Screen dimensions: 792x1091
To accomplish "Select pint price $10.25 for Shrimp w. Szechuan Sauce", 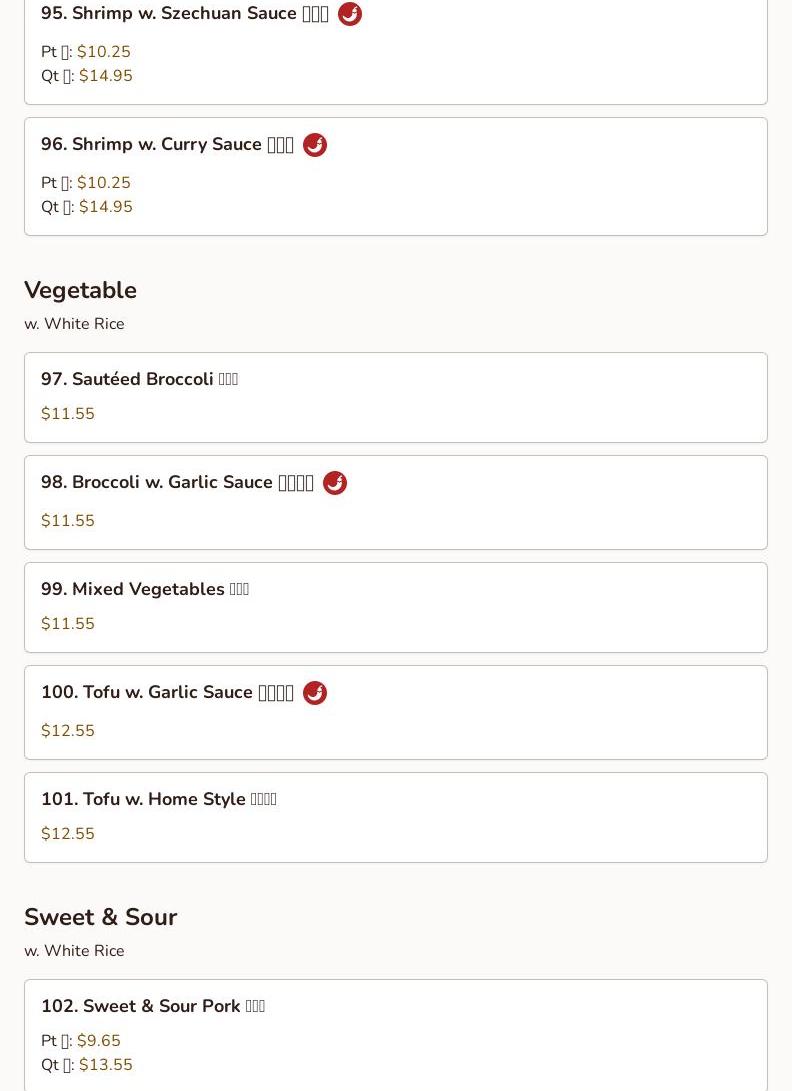I will (x=104, y=52).
